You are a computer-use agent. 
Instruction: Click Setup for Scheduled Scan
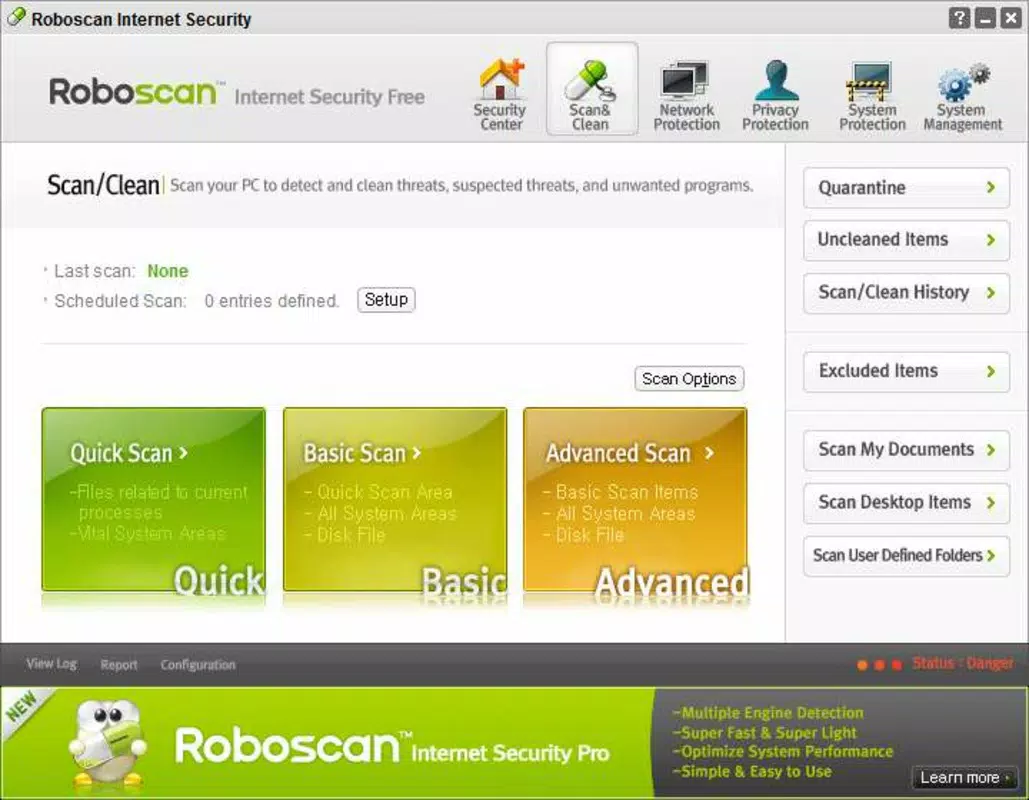(386, 300)
